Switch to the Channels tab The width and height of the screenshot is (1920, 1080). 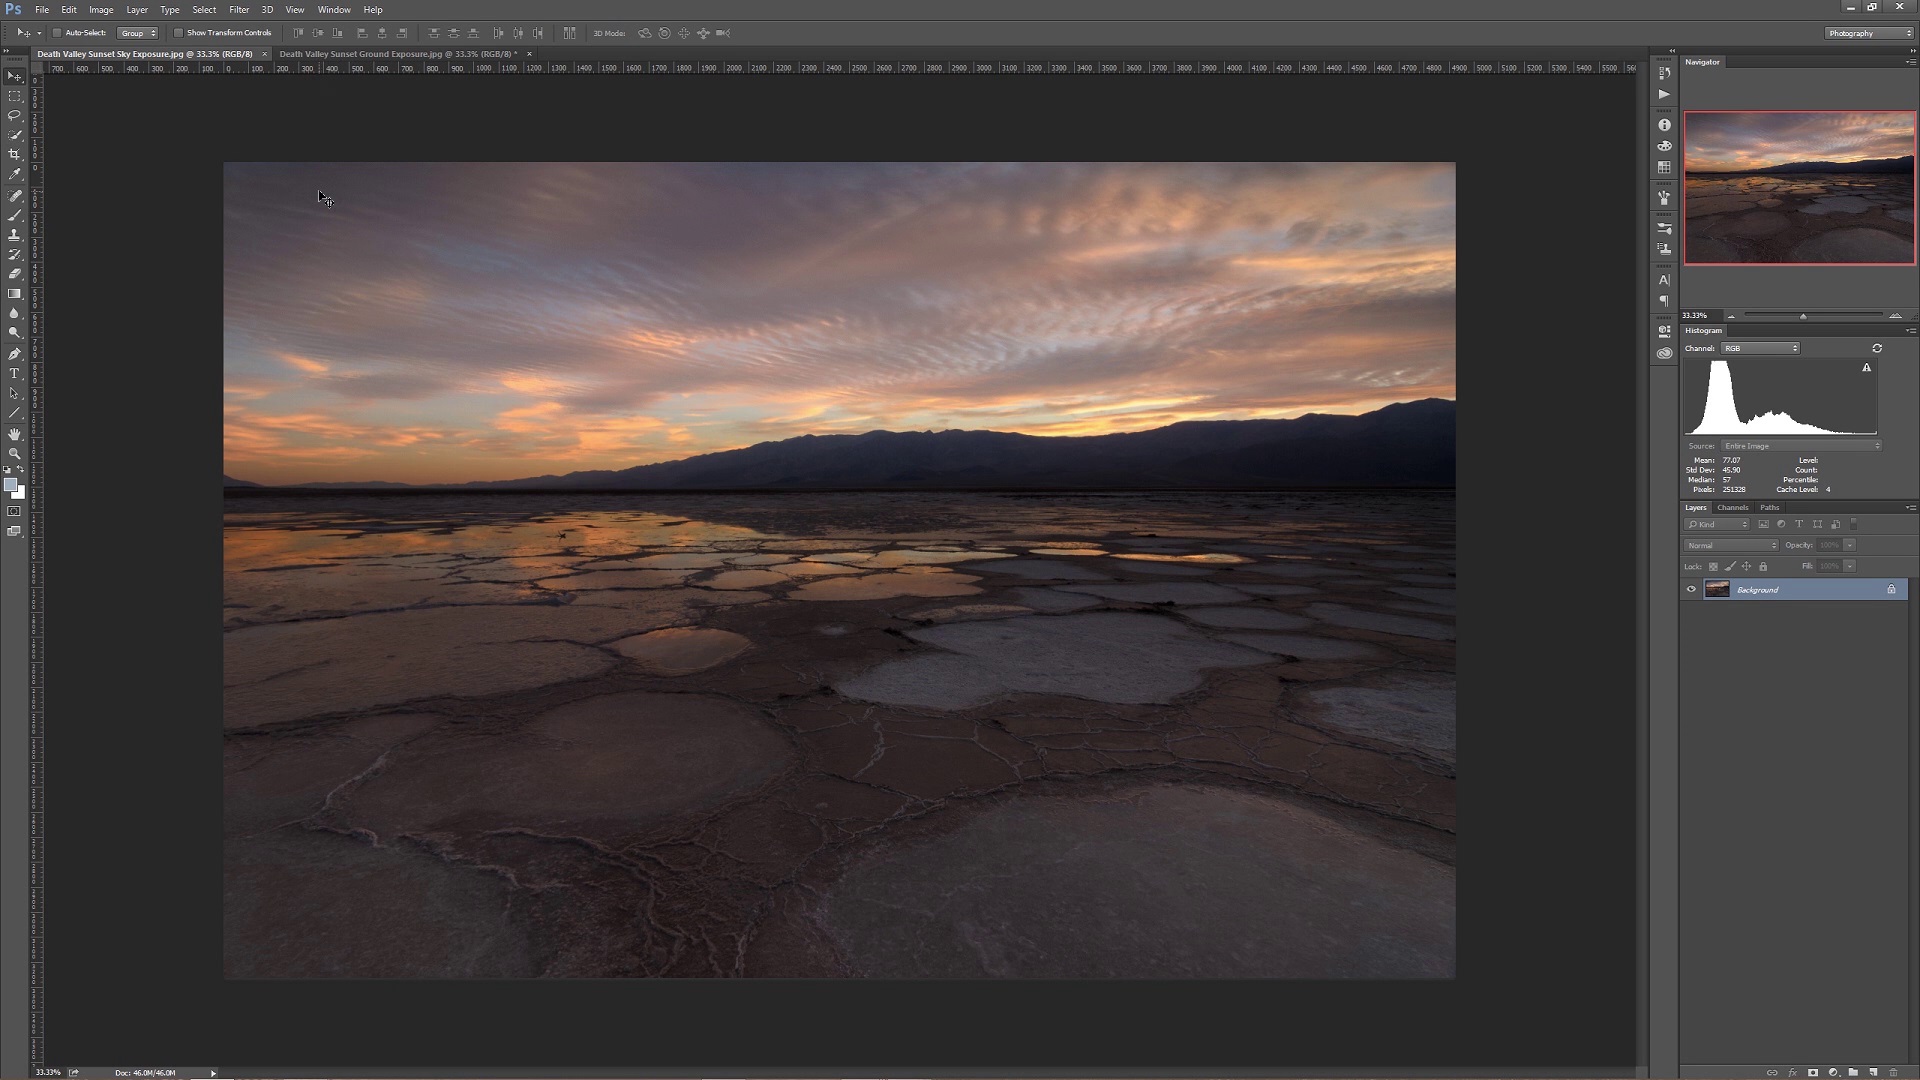pos(1732,508)
